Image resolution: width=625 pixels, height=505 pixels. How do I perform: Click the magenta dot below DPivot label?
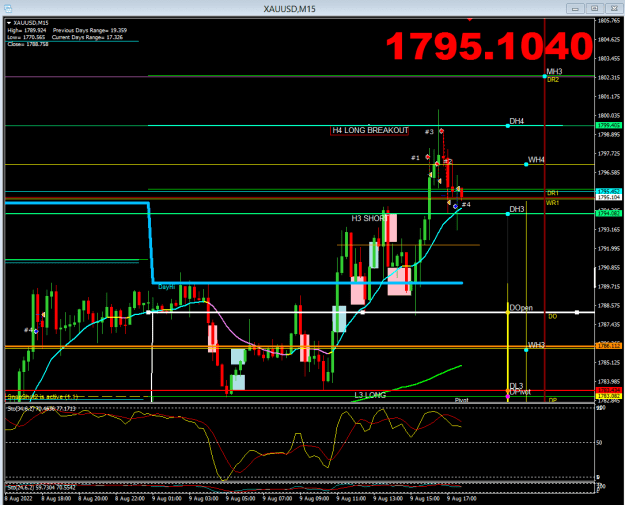(508, 397)
